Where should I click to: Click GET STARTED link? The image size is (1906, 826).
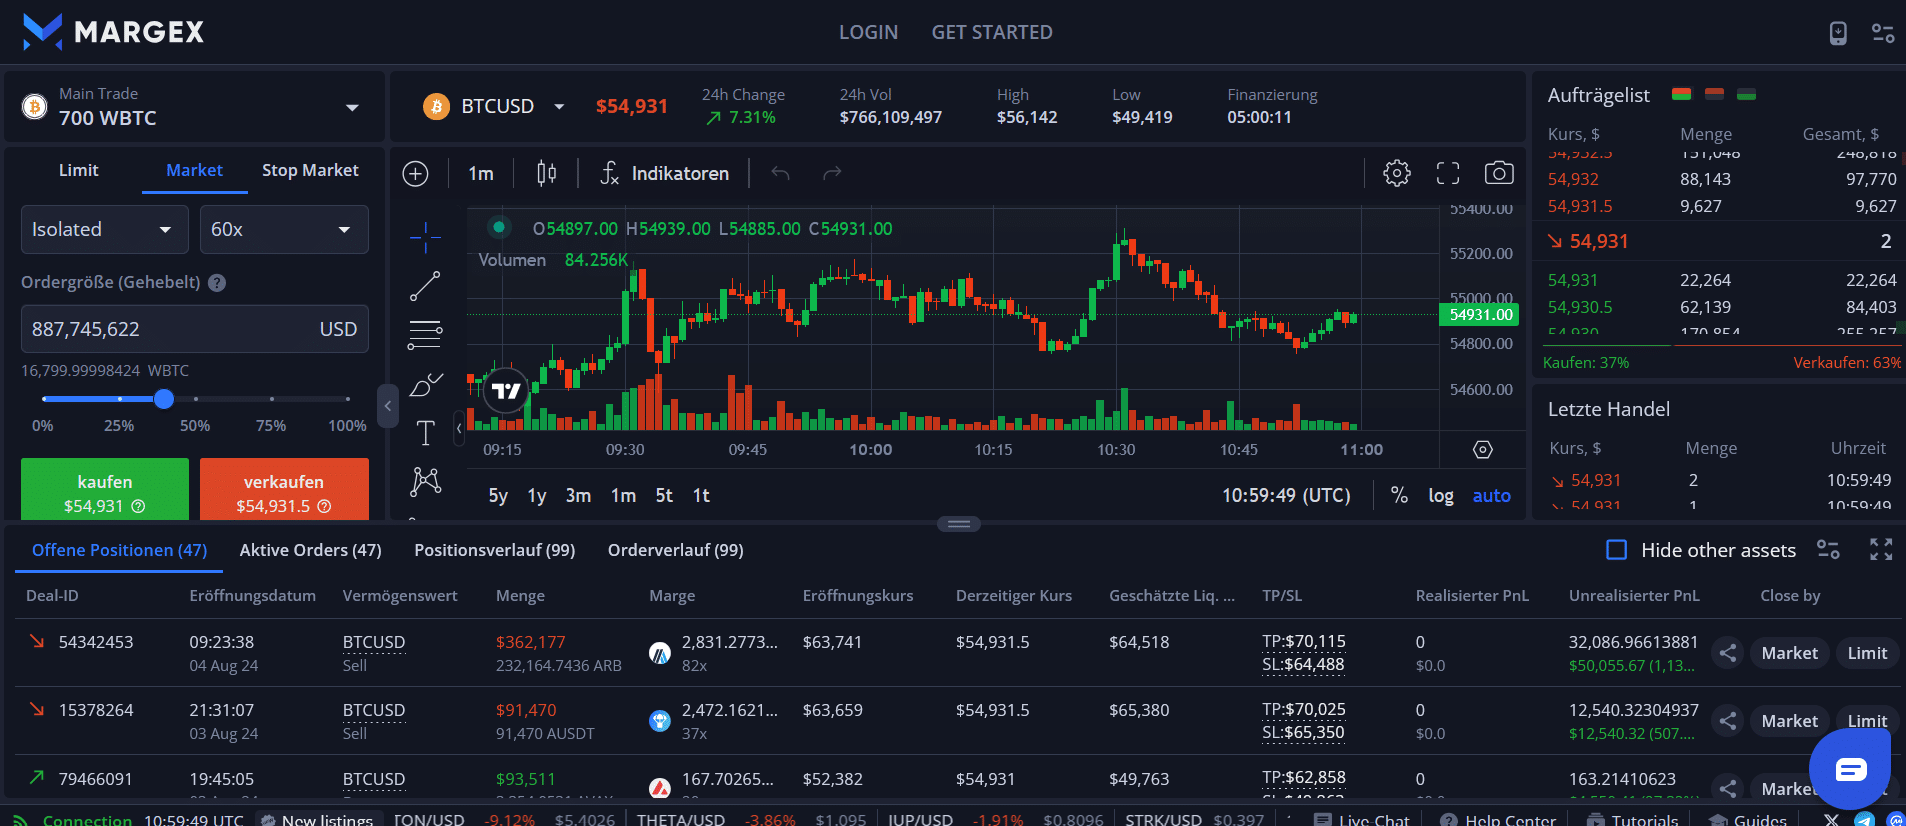[992, 33]
